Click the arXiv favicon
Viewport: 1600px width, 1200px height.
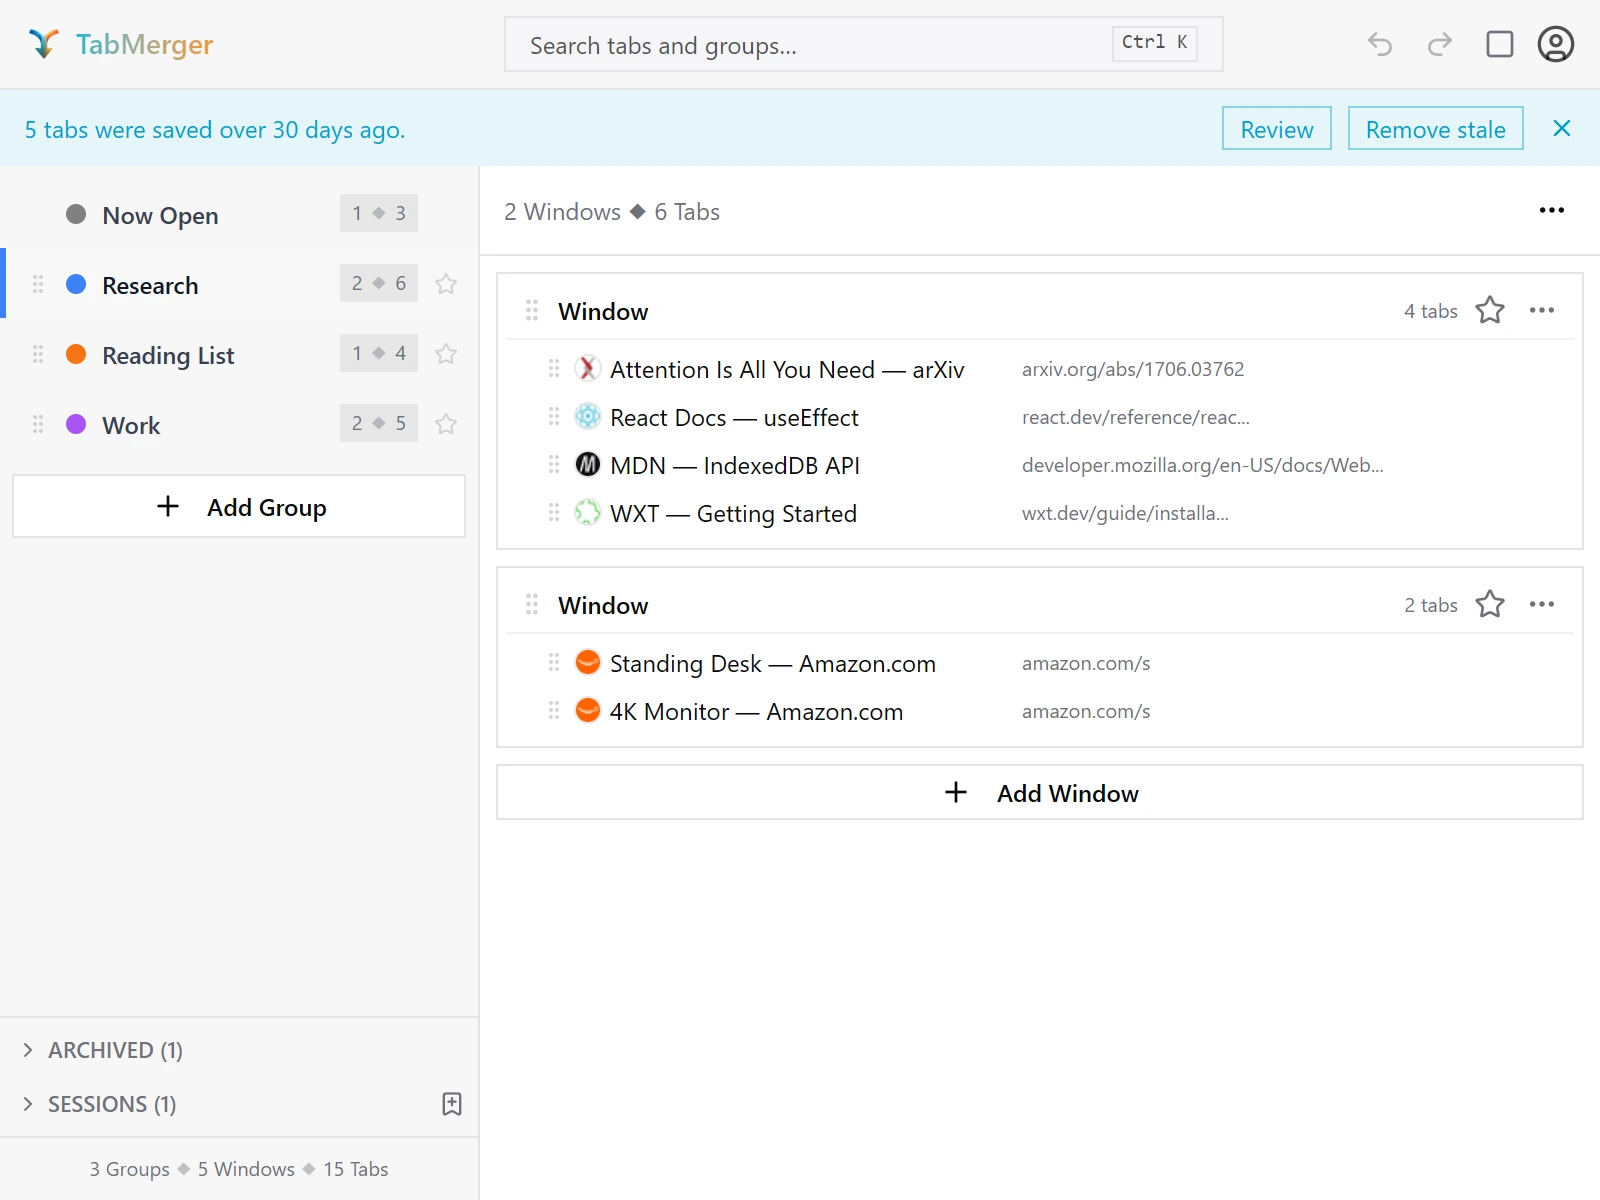588,368
